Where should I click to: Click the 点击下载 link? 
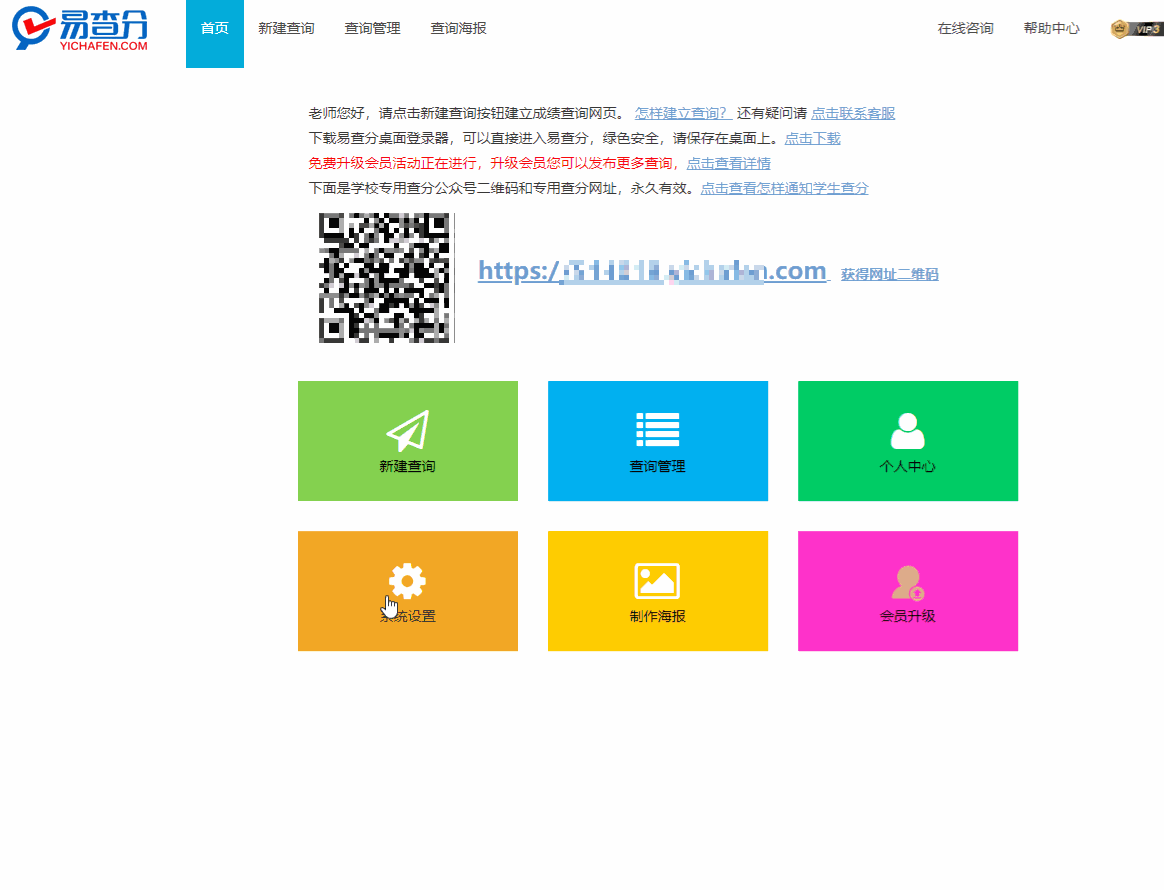coord(813,138)
